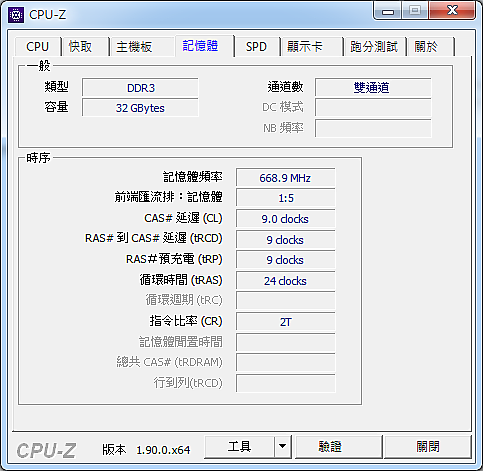Click the empty 行到列(tRCD) field
The height and width of the screenshot is (471, 483).
click(x=286, y=383)
